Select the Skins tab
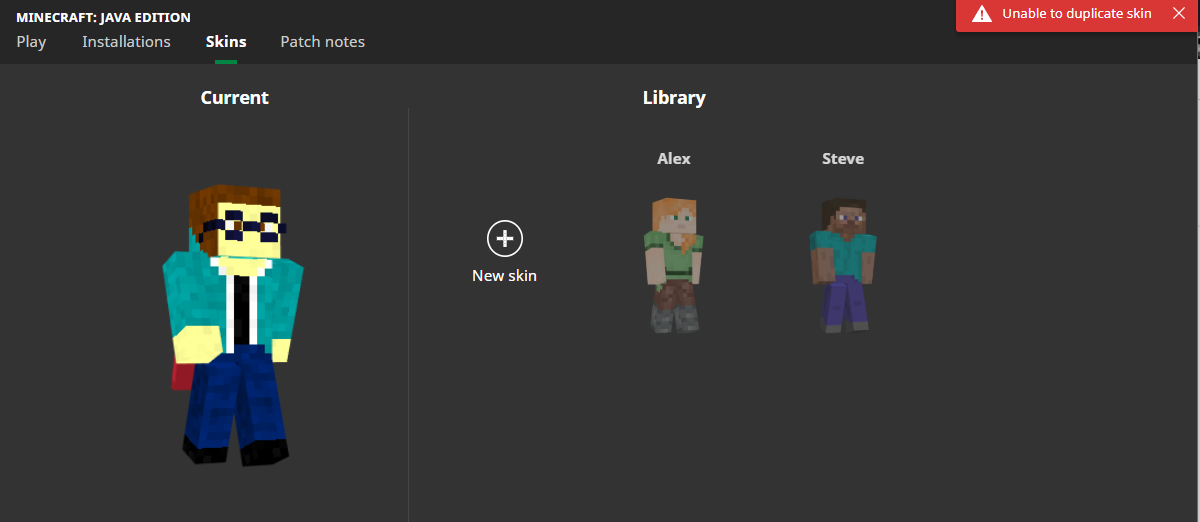This screenshot has width=1200, height=522. (226, 42)
